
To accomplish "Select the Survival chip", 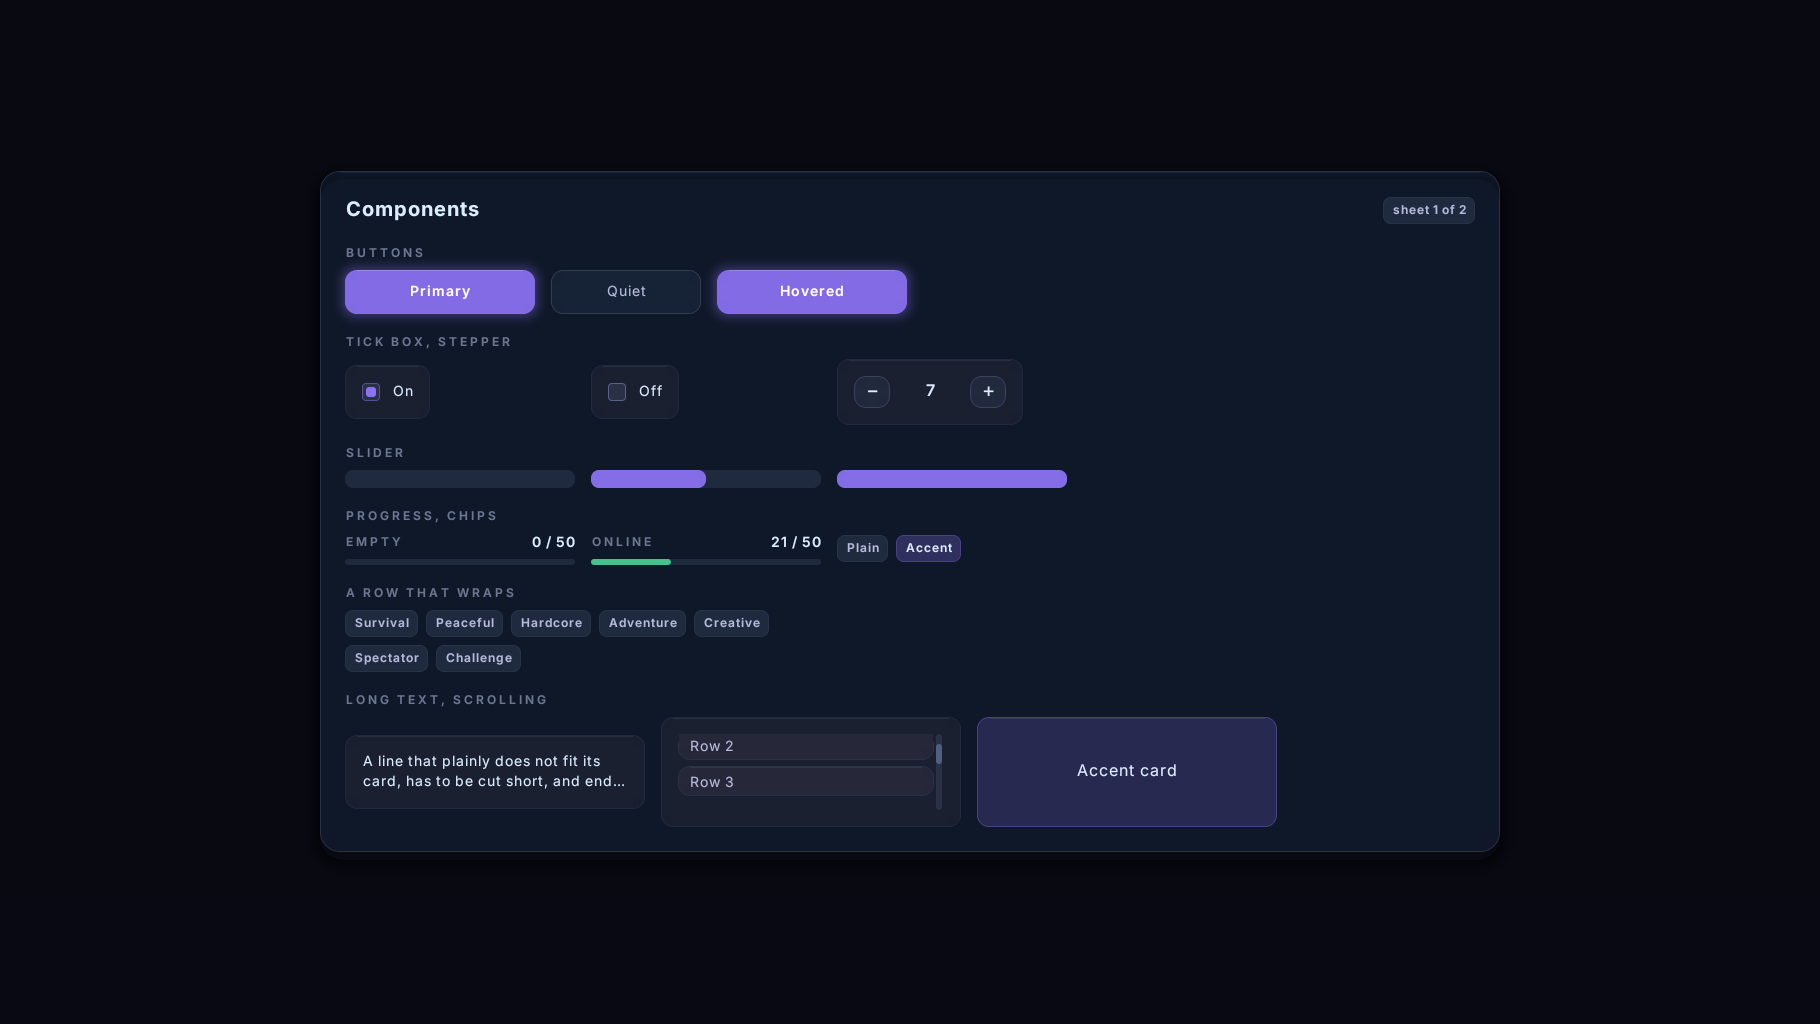I will [382, 623].
